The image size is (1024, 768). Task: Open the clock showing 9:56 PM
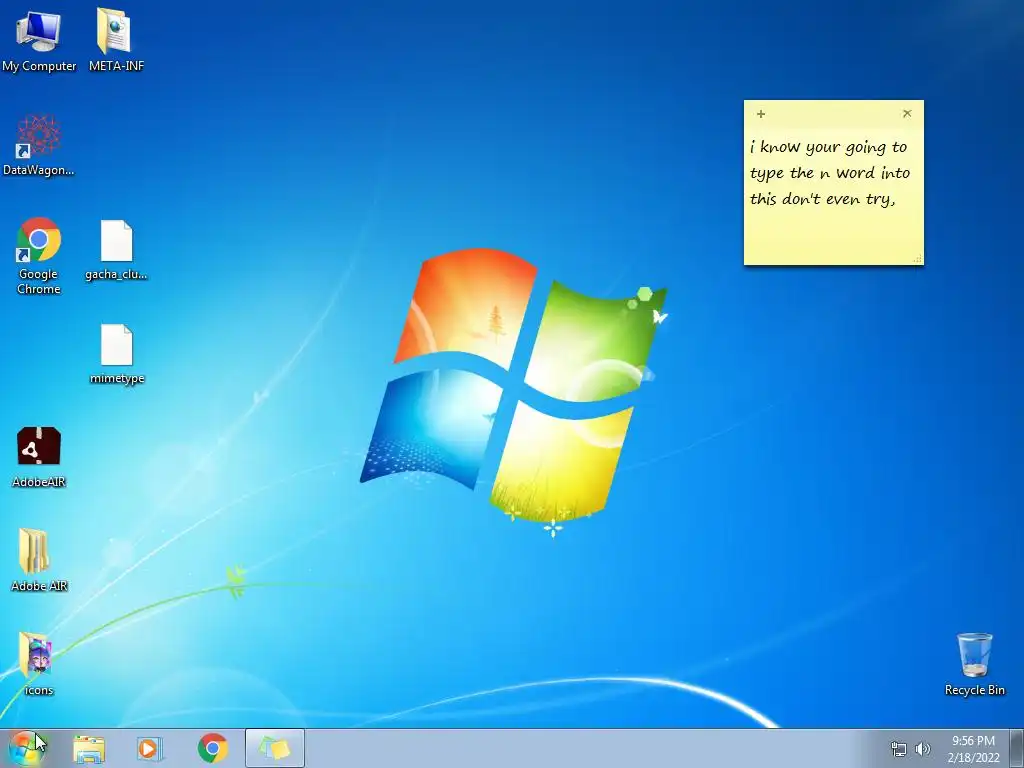[x=973, y=749]
